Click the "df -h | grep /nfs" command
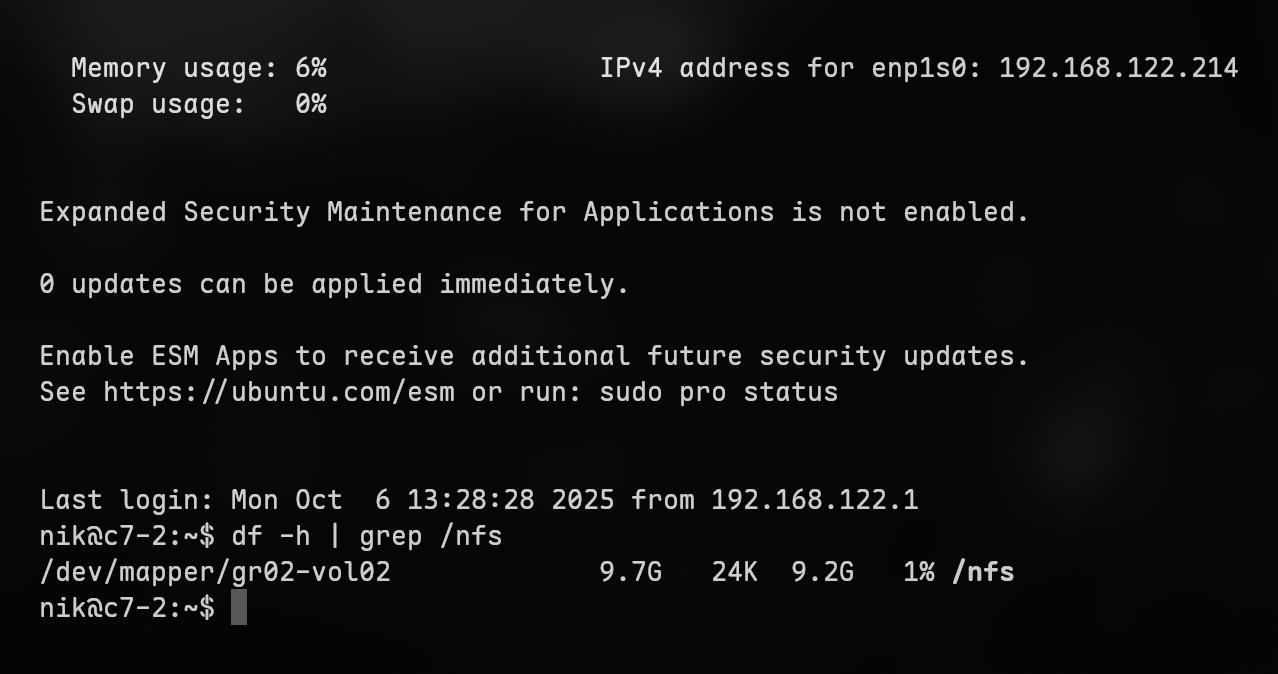Screen dimensions: 1278x674 pos(367,536)
